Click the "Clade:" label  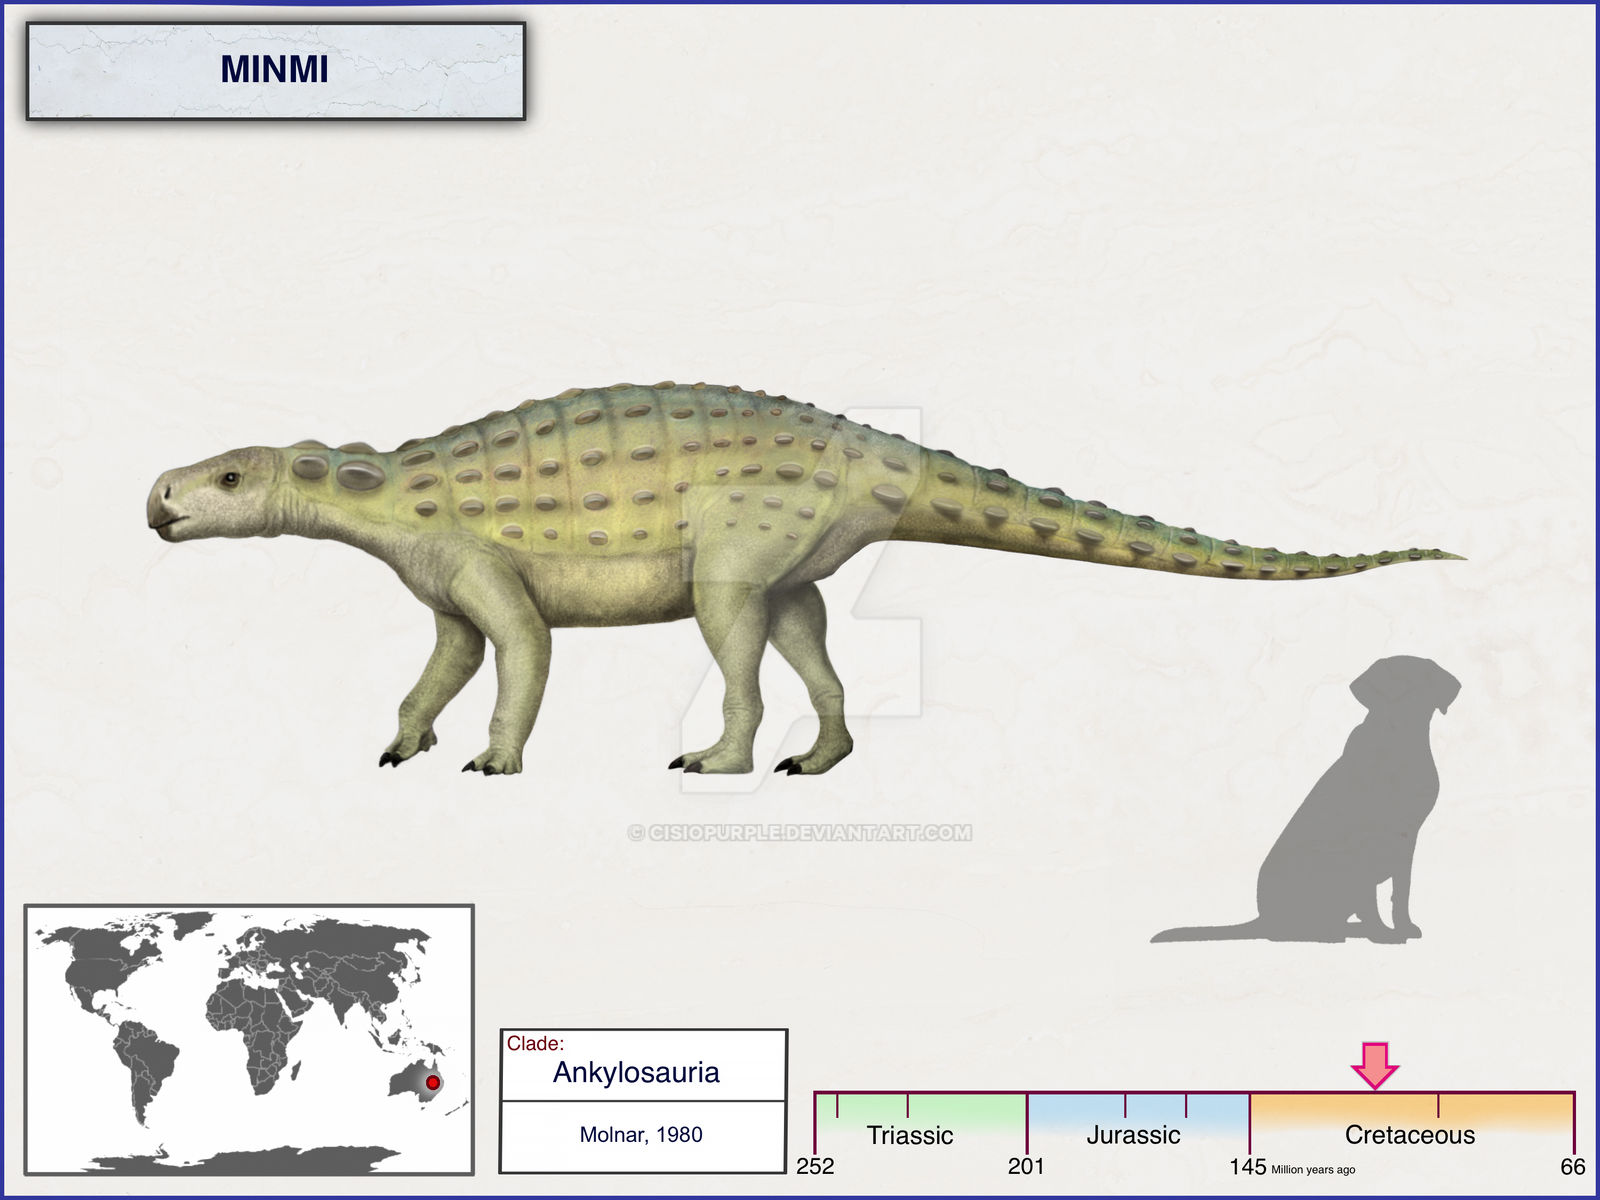(535, 1044)
